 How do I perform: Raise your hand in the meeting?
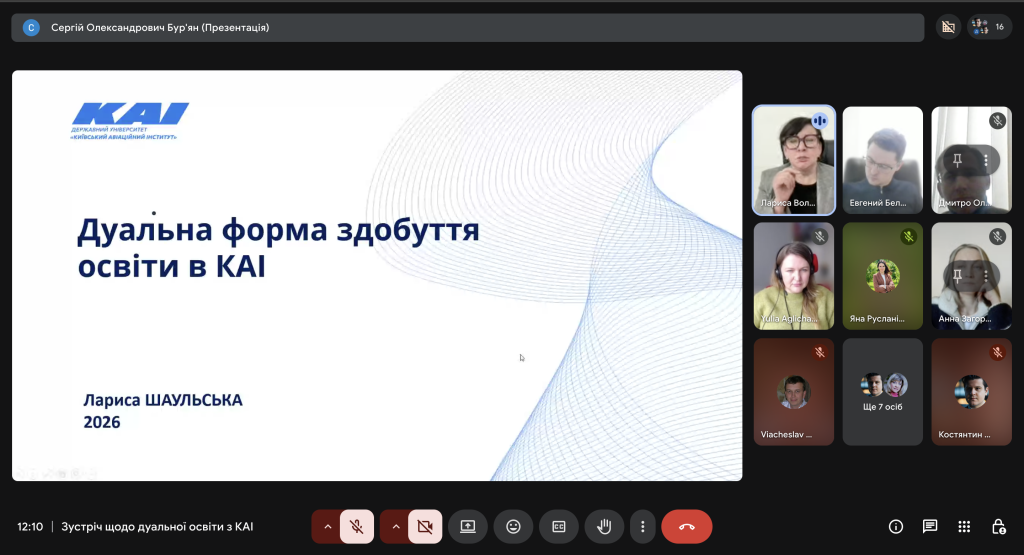click(x=605, y=526)
